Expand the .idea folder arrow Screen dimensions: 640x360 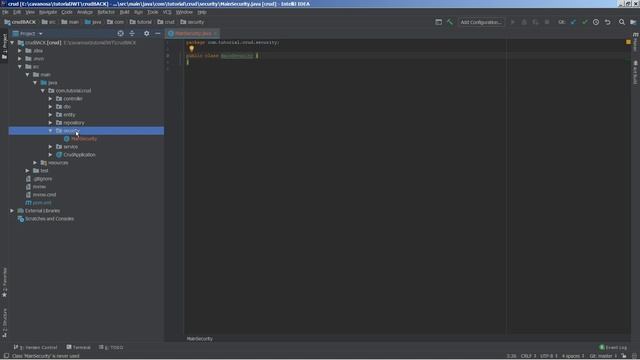coord(20,51)
